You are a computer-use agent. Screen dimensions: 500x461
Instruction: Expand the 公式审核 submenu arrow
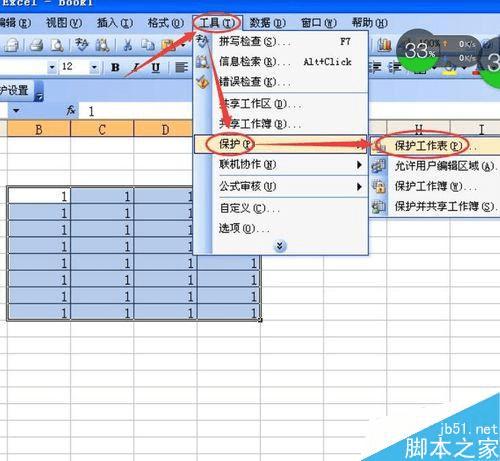click(x=359, y=186)
